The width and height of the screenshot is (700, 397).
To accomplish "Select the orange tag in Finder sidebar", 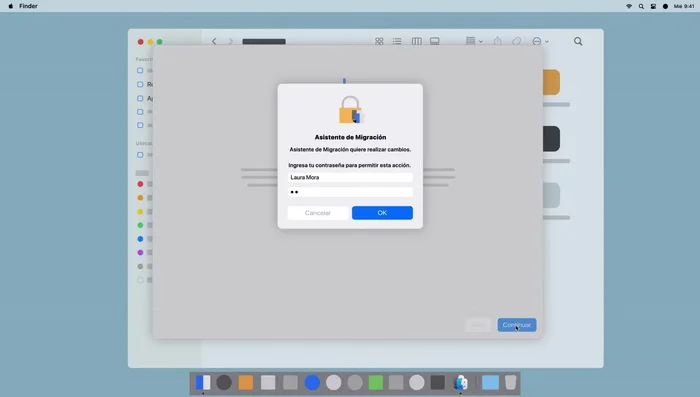I will tap(140, 198).
